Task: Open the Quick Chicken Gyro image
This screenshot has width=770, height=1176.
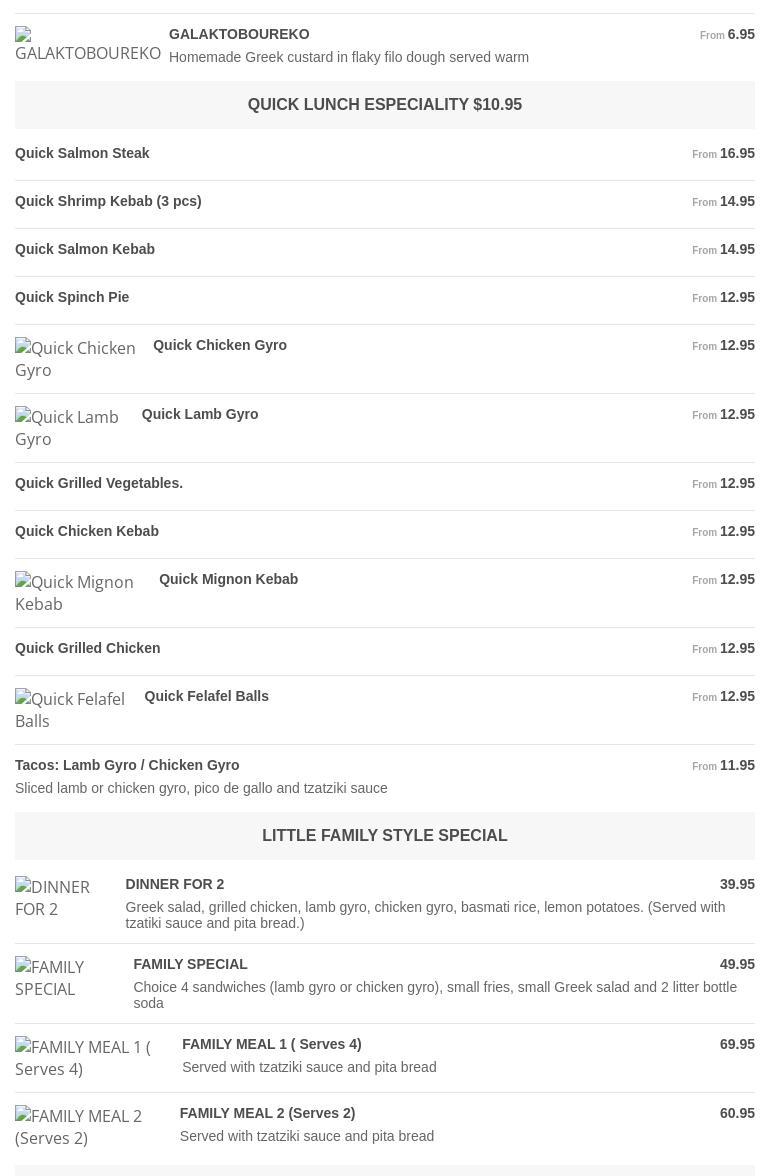Action: pyautogui.click(x=76, y=359)
